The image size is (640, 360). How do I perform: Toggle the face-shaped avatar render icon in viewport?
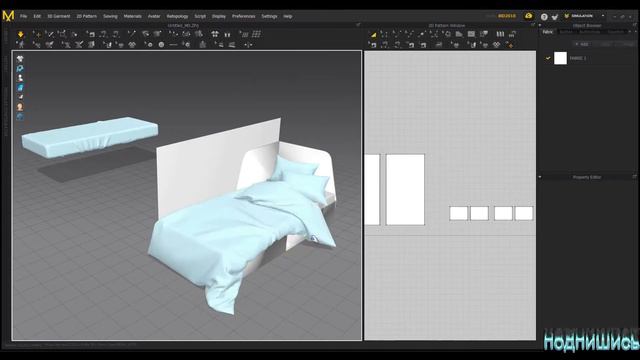click(20, 107)
